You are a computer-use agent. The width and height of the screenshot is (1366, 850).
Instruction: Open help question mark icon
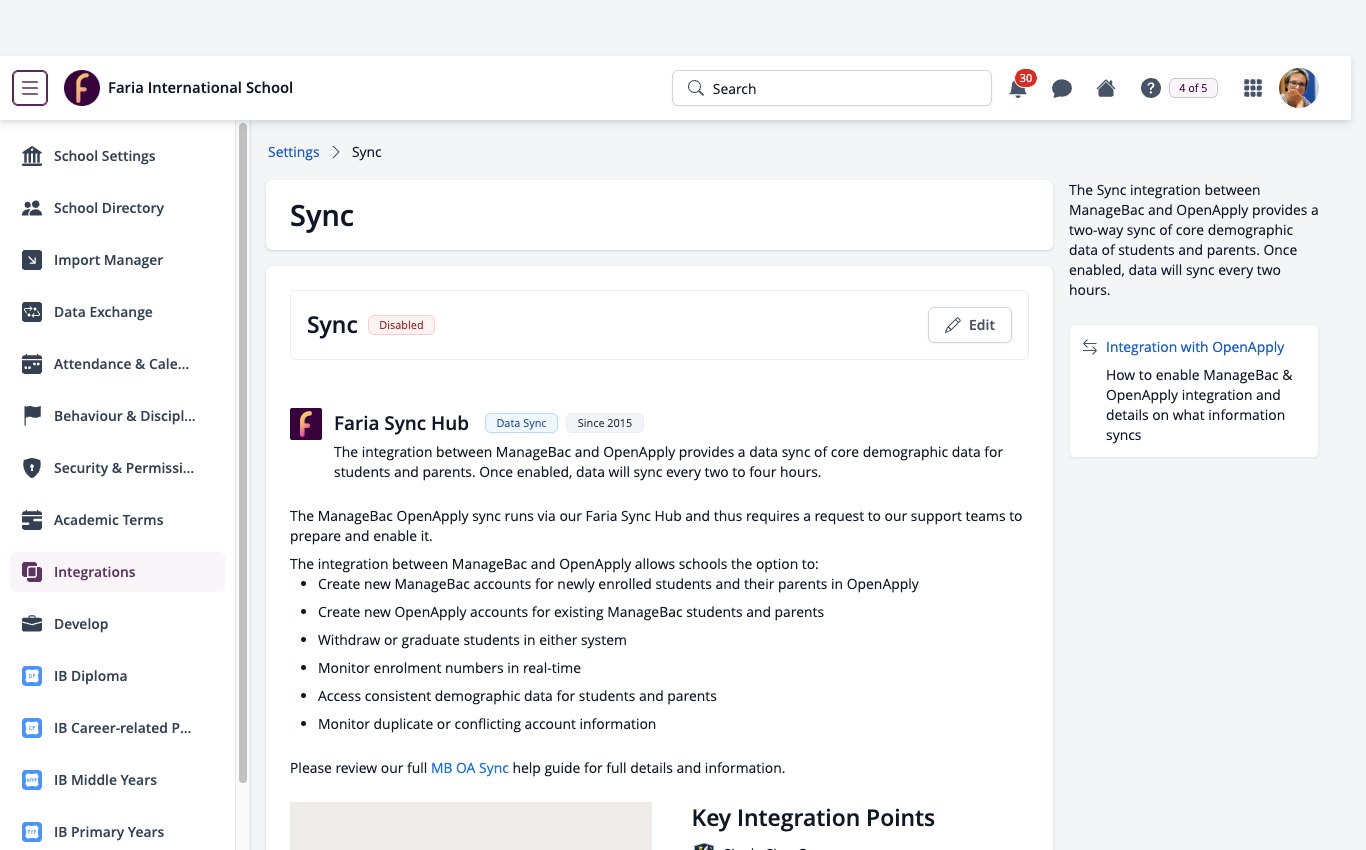(x=1151, y=88)
